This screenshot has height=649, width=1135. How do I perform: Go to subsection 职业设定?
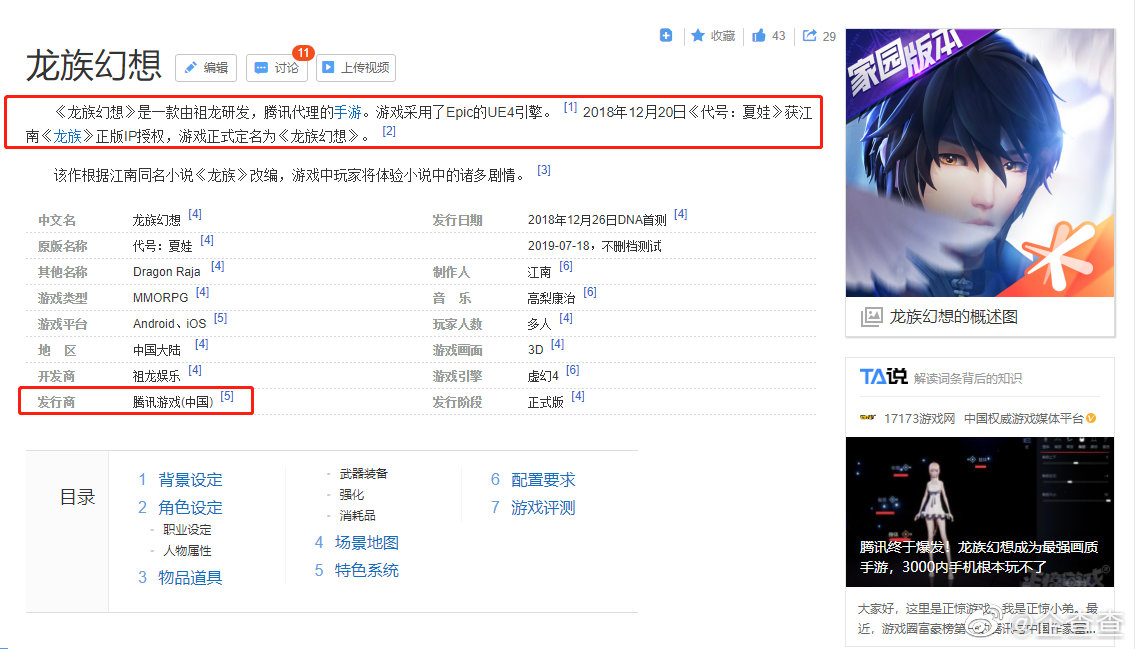(x=187, y=530)
